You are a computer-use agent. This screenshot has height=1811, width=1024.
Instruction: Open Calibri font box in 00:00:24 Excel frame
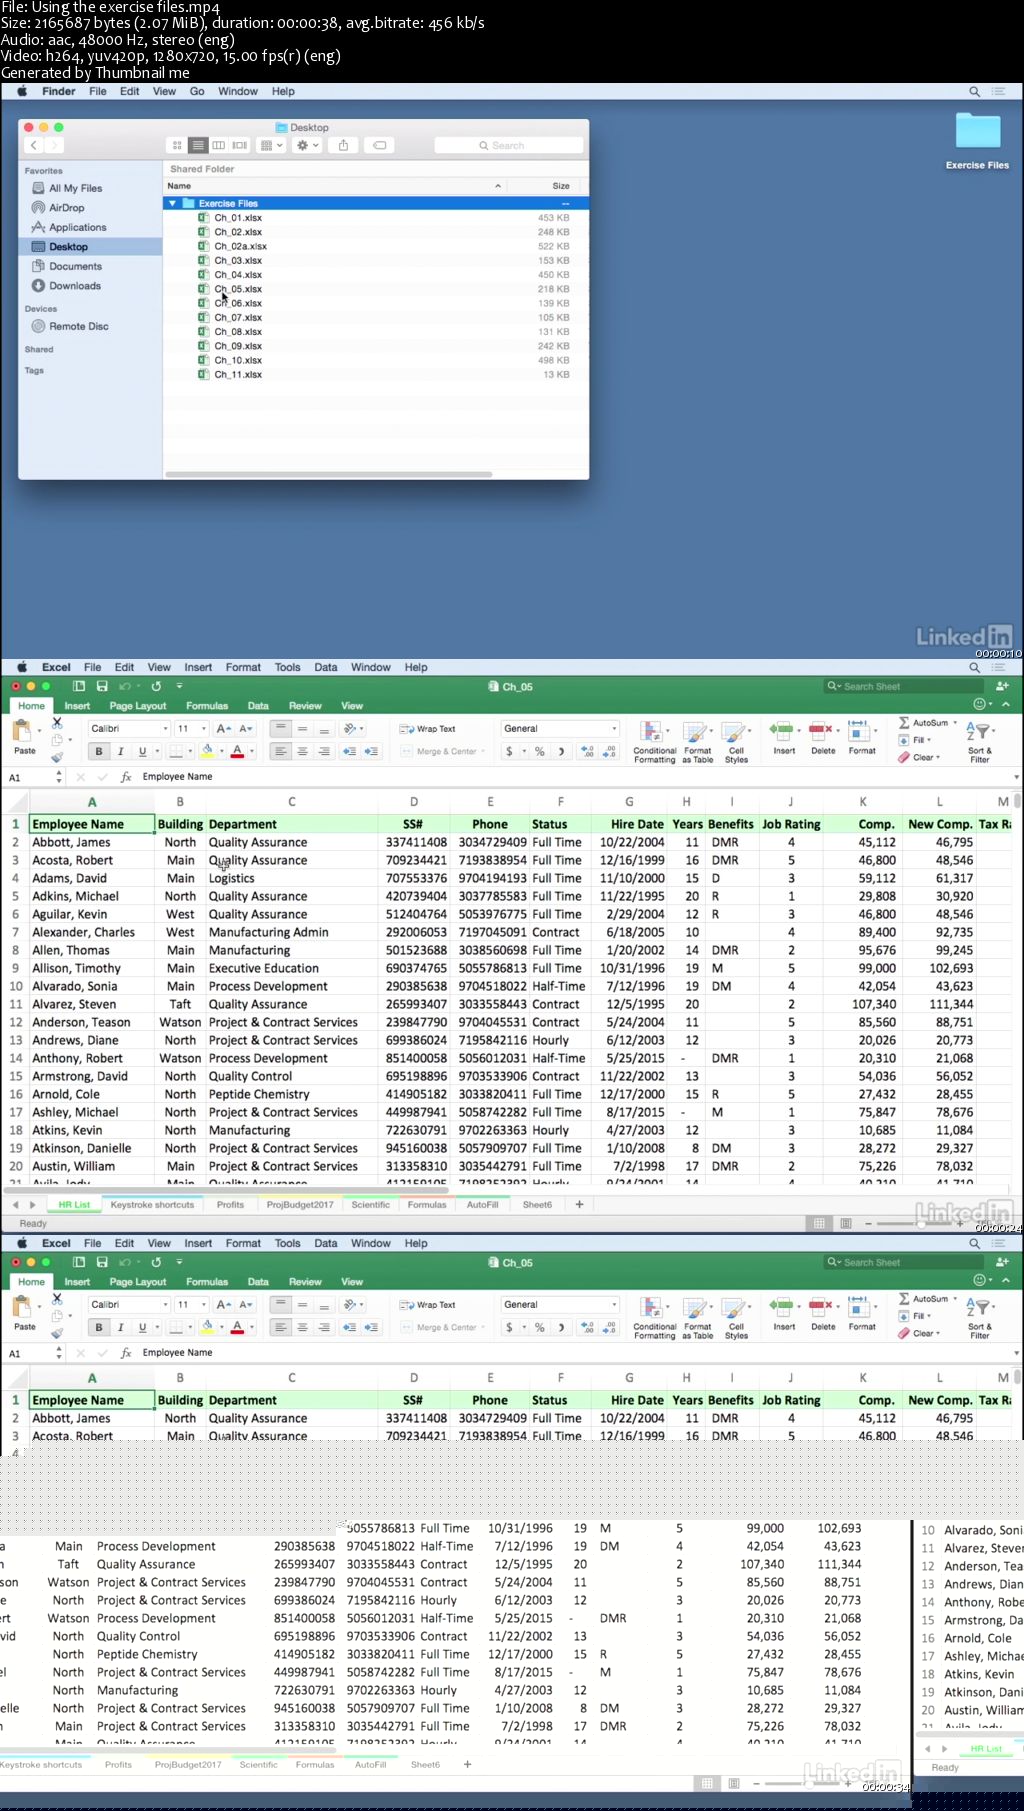(129, 728)
